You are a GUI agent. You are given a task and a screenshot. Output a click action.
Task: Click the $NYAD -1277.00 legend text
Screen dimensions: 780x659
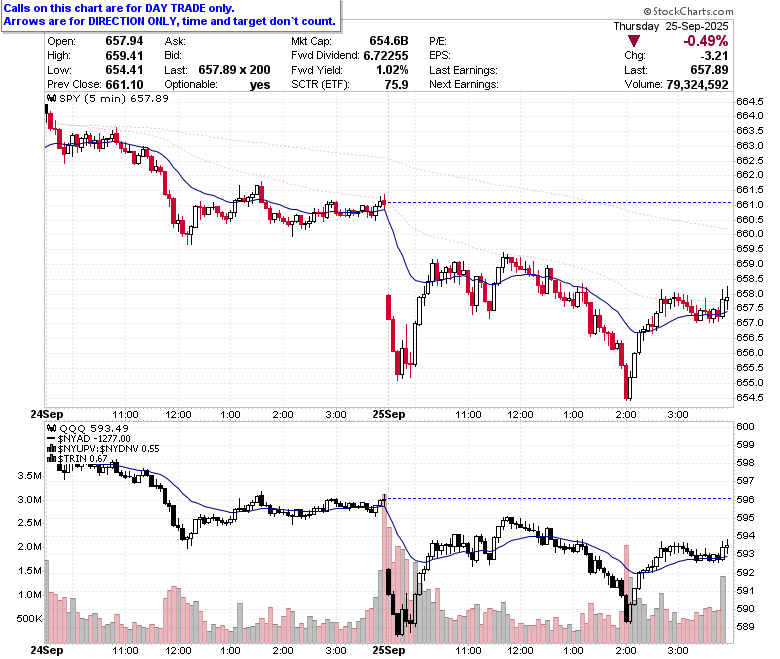pyautogui.click(x=94, y=439)
